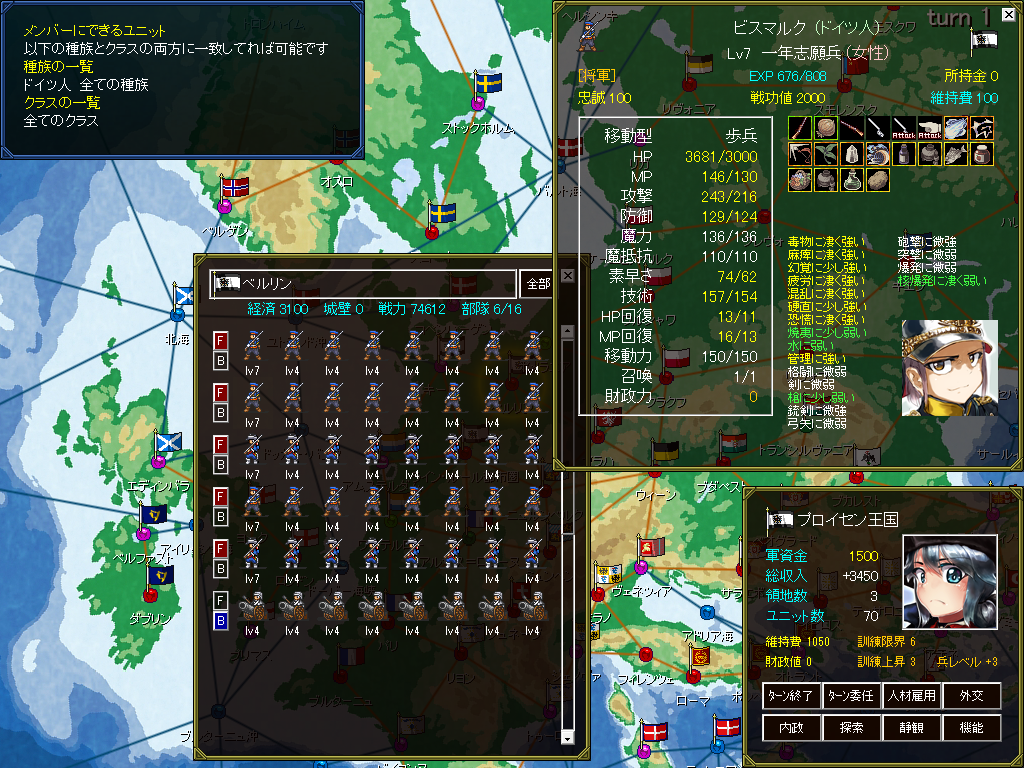
Task: Click the green herb leaves icon
Action: (826, 154)
